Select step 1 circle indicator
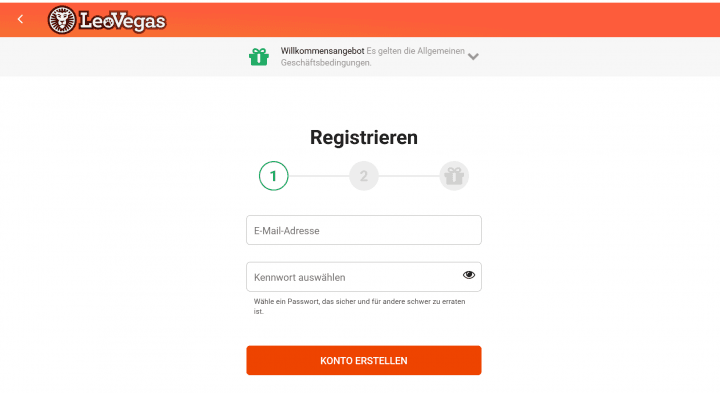The image size is (720, 393). point(273,176)
